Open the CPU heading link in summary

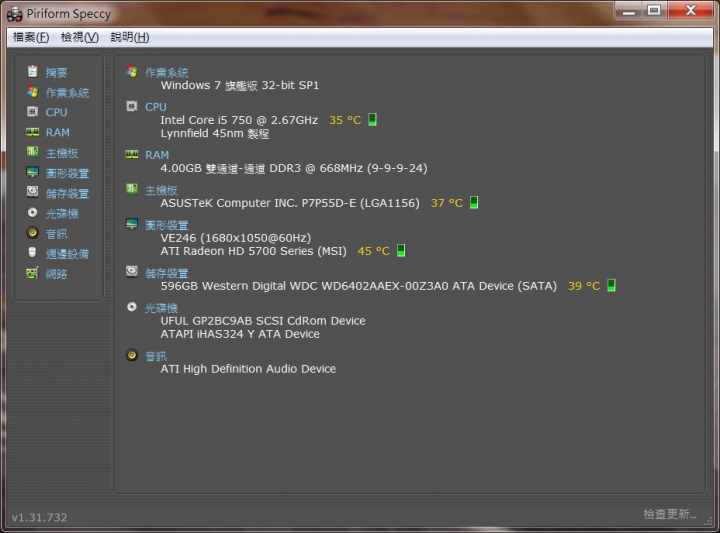click(156, 107)
